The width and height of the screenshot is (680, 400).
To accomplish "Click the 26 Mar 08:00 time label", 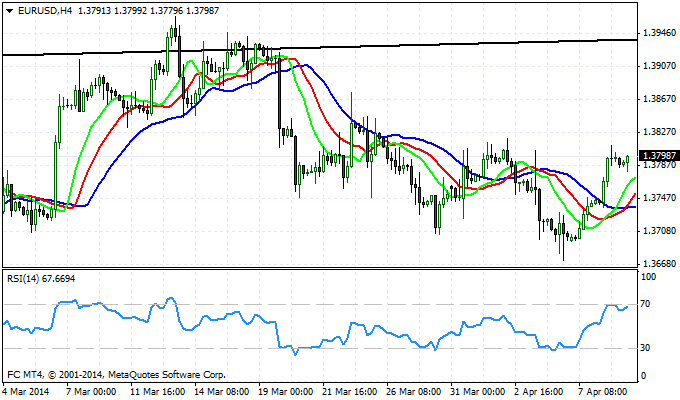I will tap(415, 392).
